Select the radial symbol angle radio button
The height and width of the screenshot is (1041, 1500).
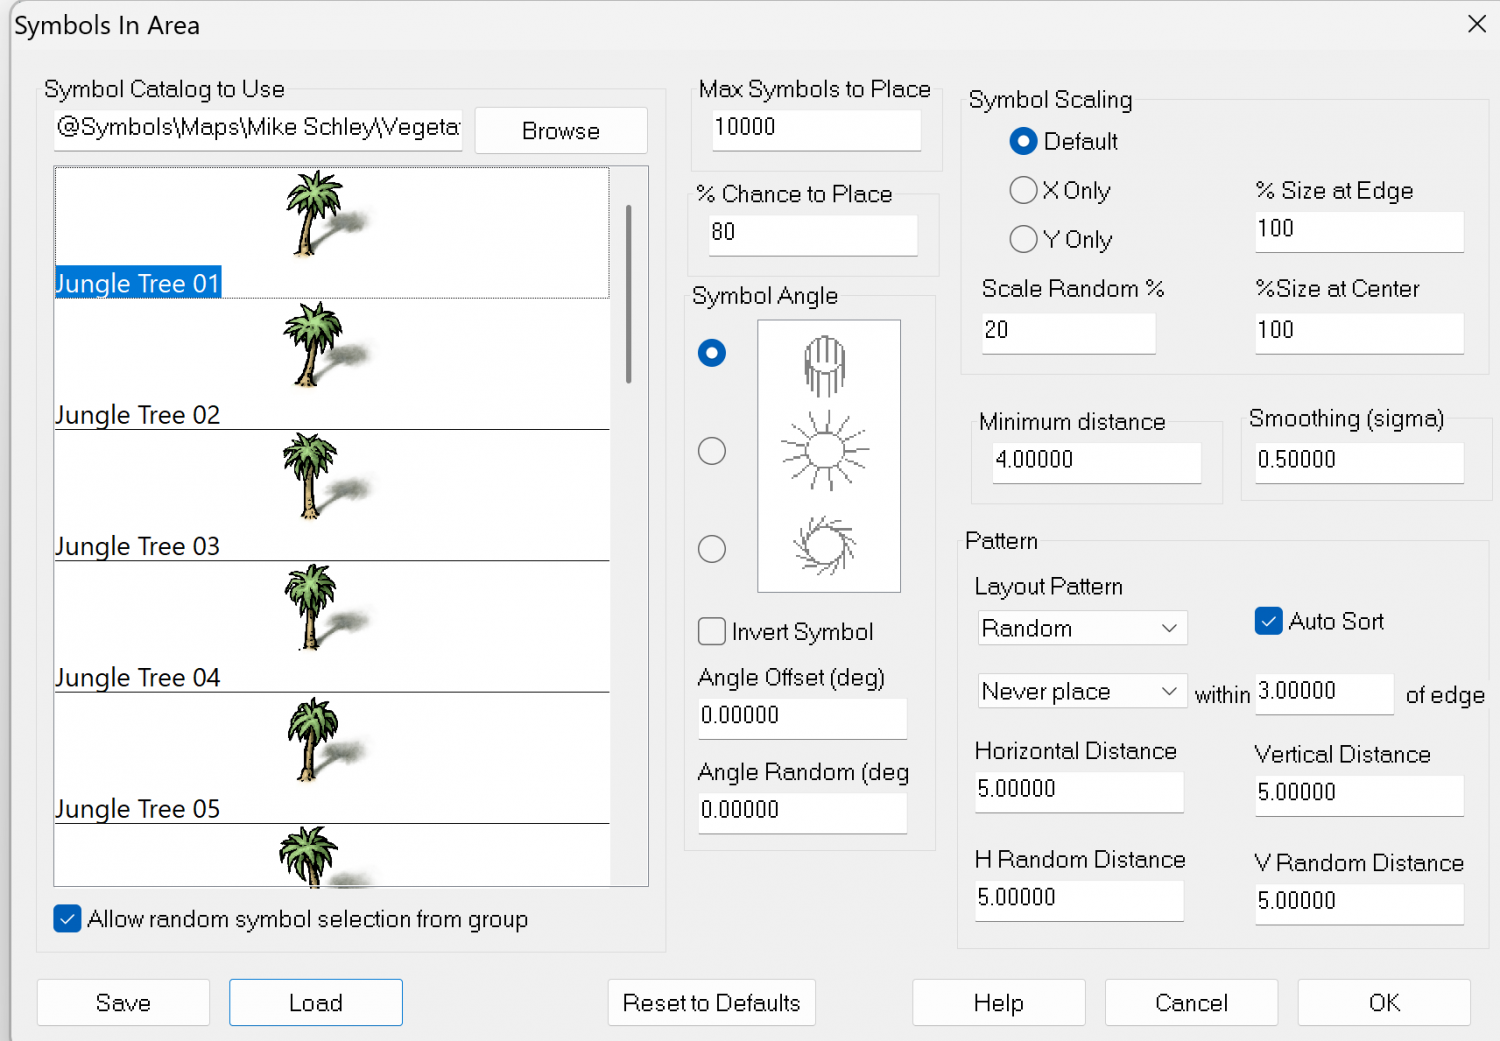pos(712,451)
